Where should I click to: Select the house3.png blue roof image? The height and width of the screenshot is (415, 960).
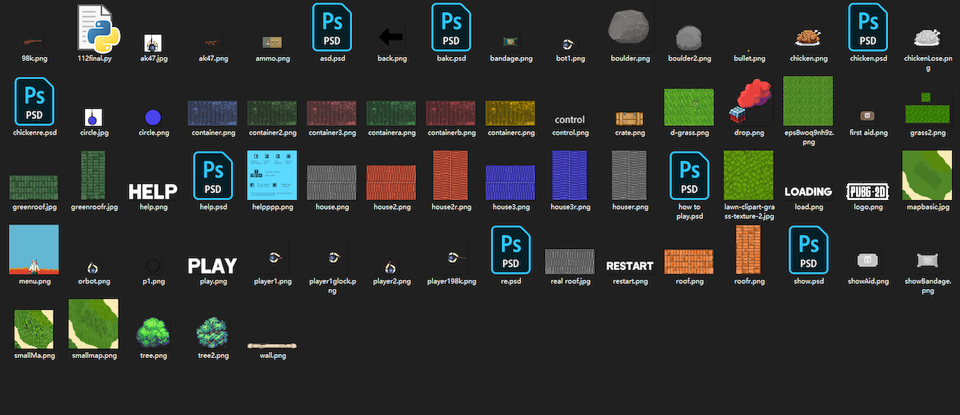pyautogui.click(x=510, y=182)
